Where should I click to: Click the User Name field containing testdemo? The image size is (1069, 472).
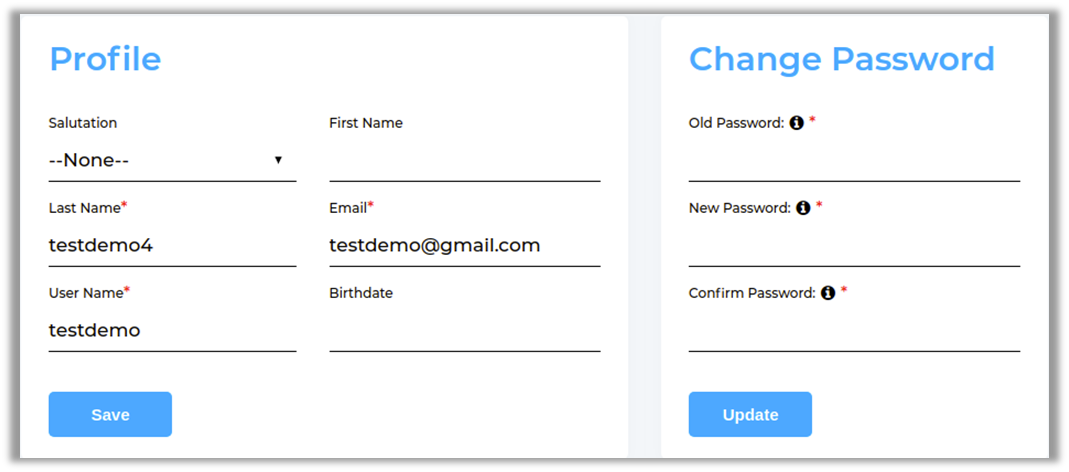(x=172, y=330)
